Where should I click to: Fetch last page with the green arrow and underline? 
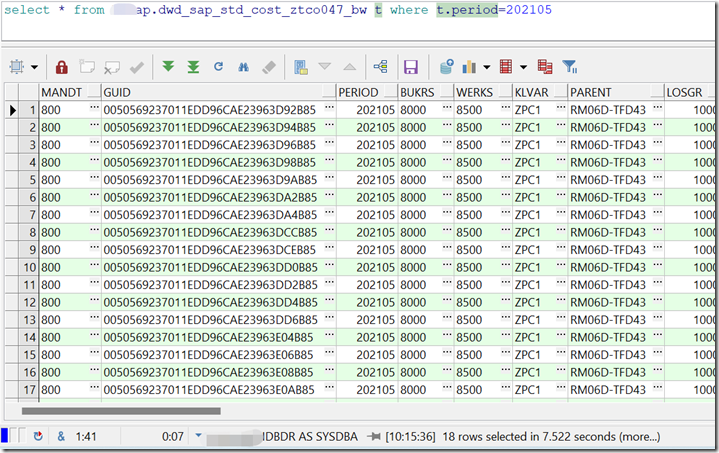coord(194,67)
